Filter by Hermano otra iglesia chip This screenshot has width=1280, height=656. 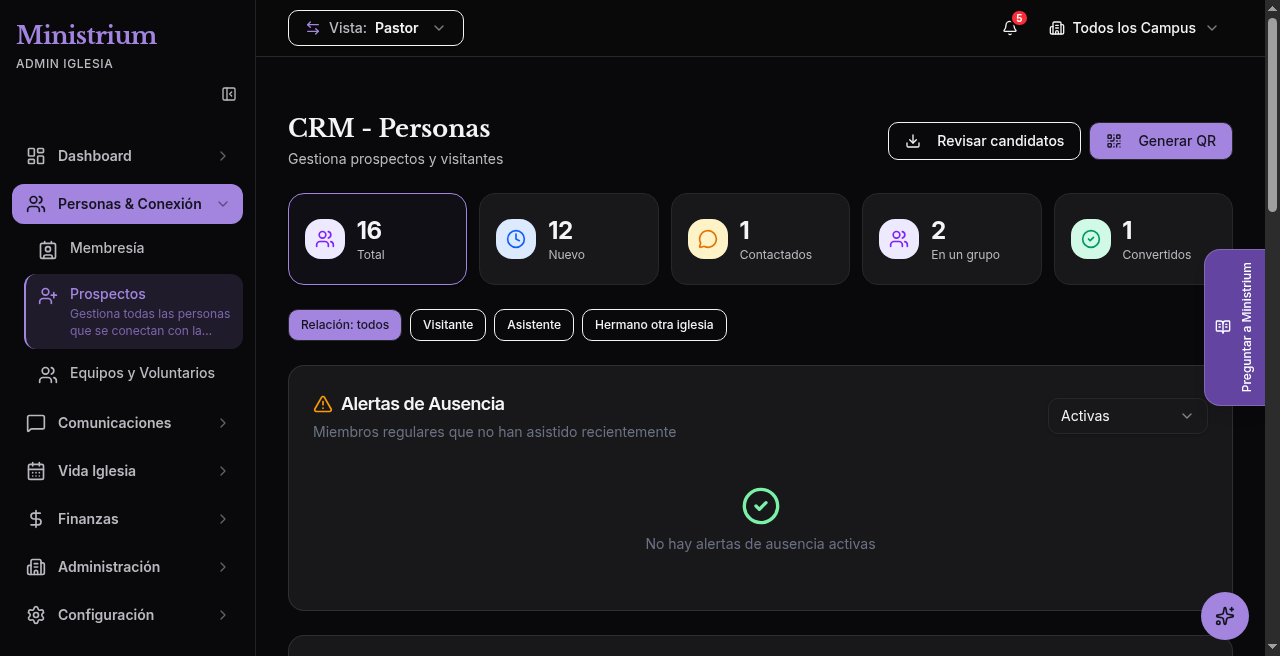[x=654, y=325]
